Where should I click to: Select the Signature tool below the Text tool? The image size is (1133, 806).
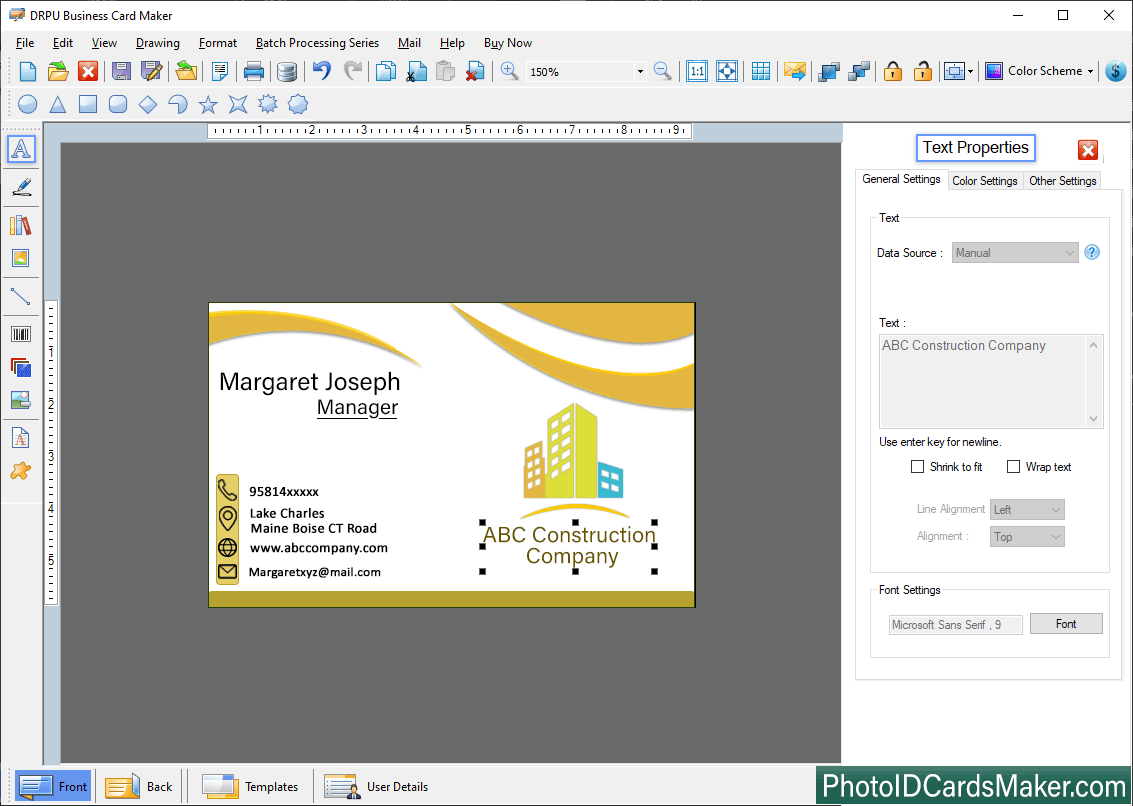[22, 187]
